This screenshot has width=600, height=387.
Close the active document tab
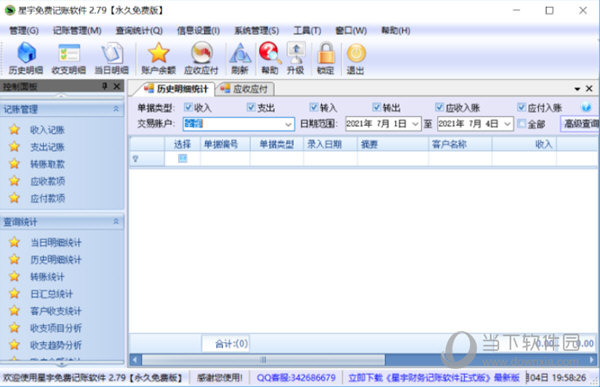[589, 89]
